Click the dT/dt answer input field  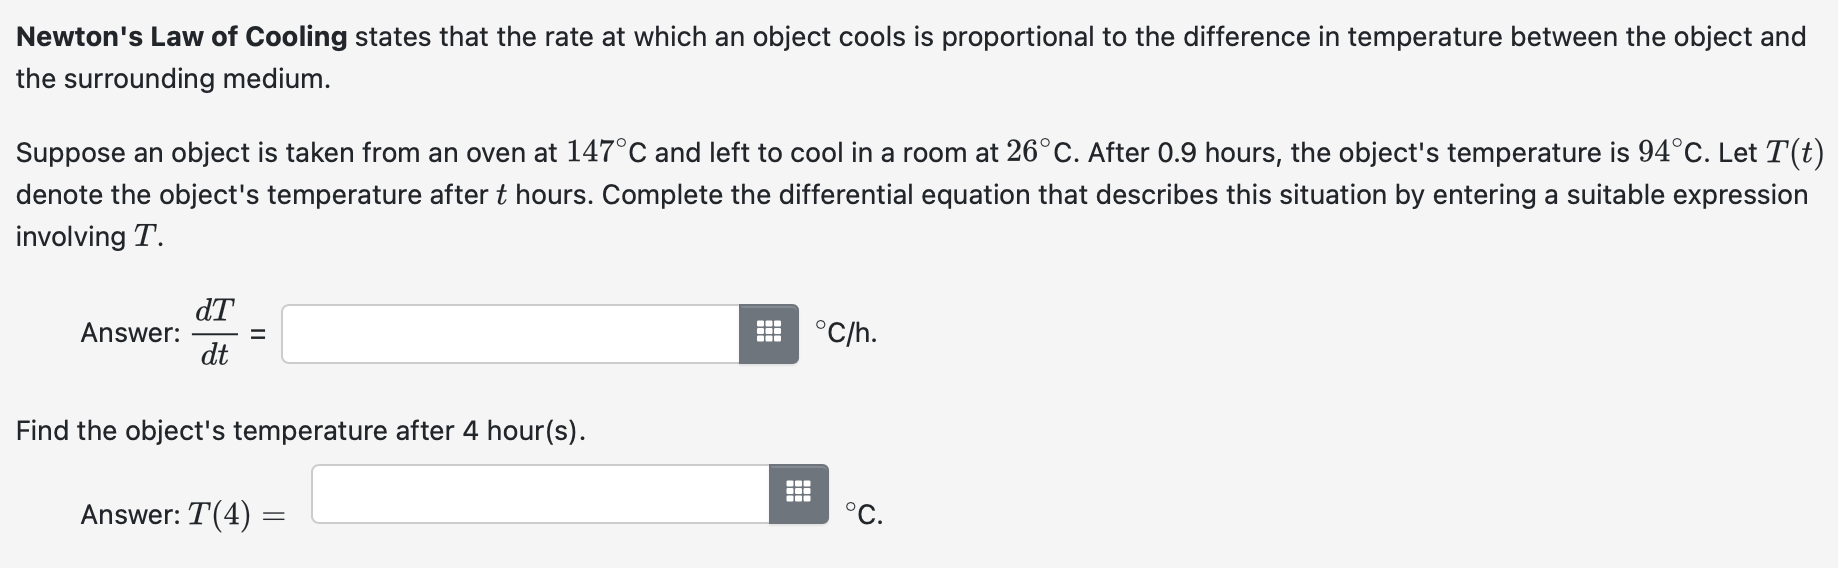[510, 333]
